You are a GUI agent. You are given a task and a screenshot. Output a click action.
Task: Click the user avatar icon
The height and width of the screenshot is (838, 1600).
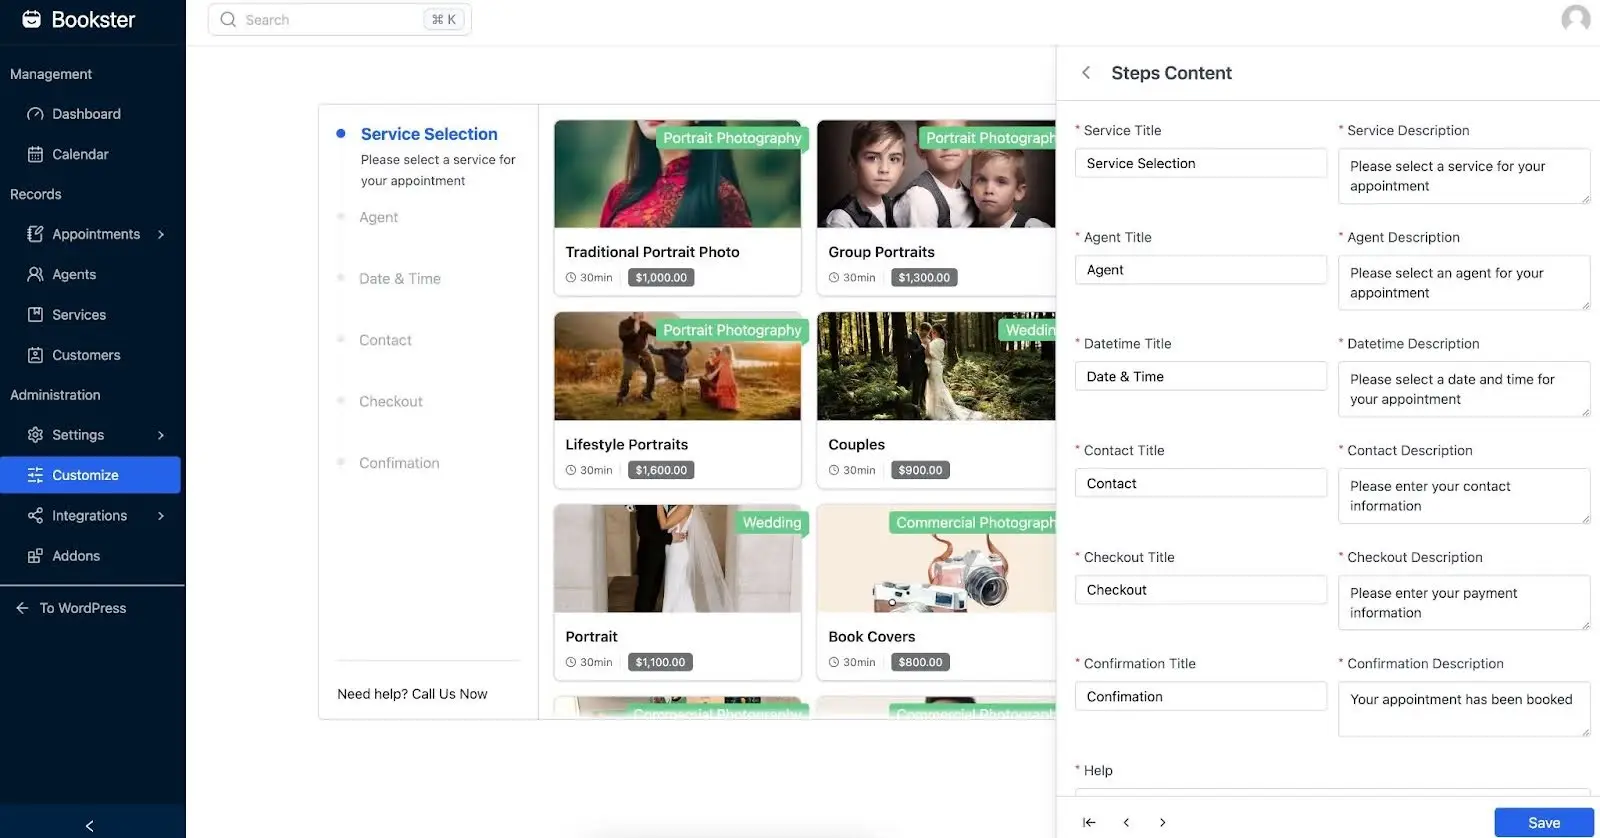tap(1575, 19)
